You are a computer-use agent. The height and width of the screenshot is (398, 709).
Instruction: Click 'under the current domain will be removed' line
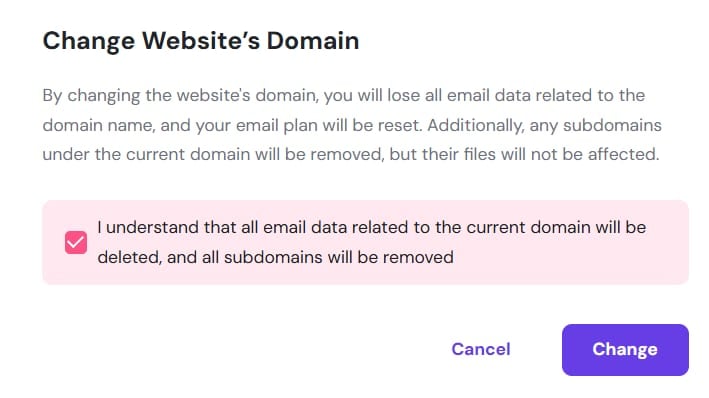(213, 154)
